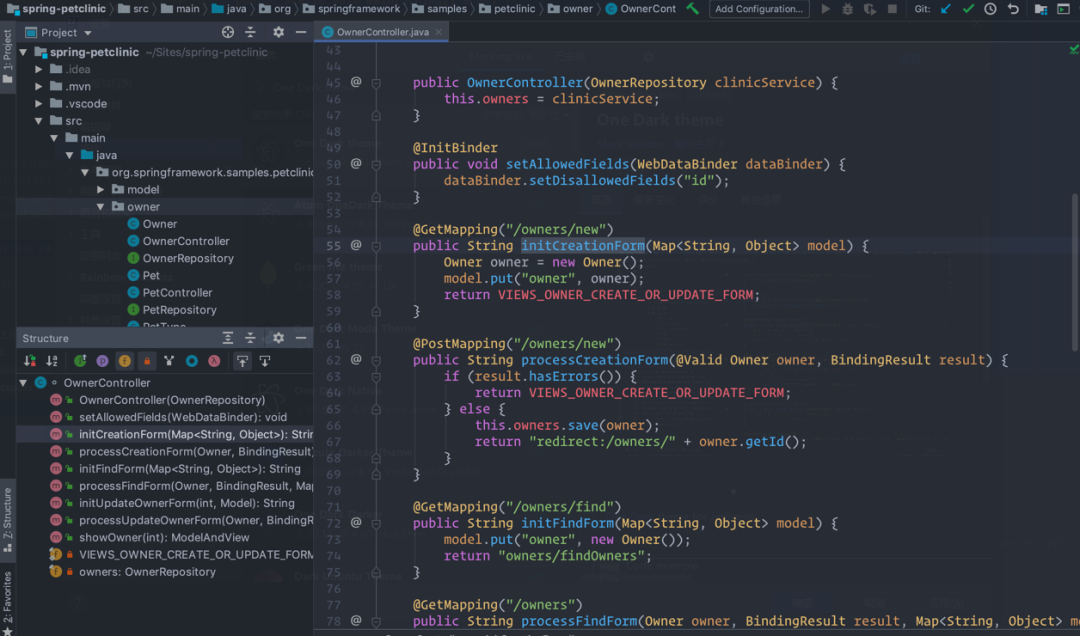Collapse the owner package

pyautogui.click(x=101, y=207)
